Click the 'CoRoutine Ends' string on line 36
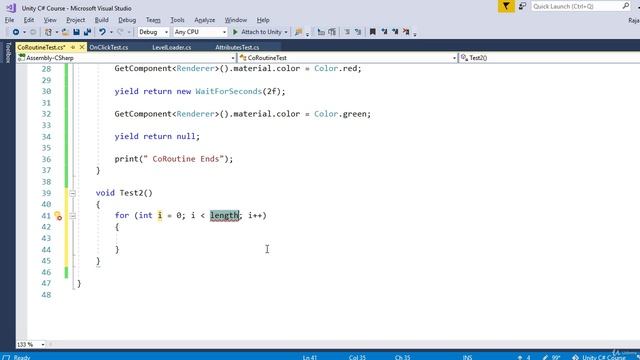 186,159
